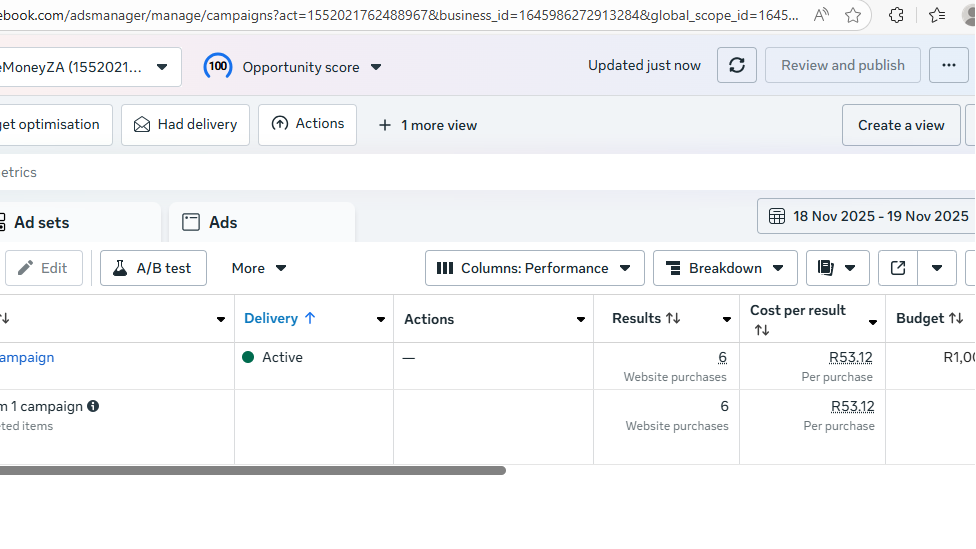This screenshot has height=549, width=976.
Task: Open the ad account selector dropdown
Action: tap(90, 67)
